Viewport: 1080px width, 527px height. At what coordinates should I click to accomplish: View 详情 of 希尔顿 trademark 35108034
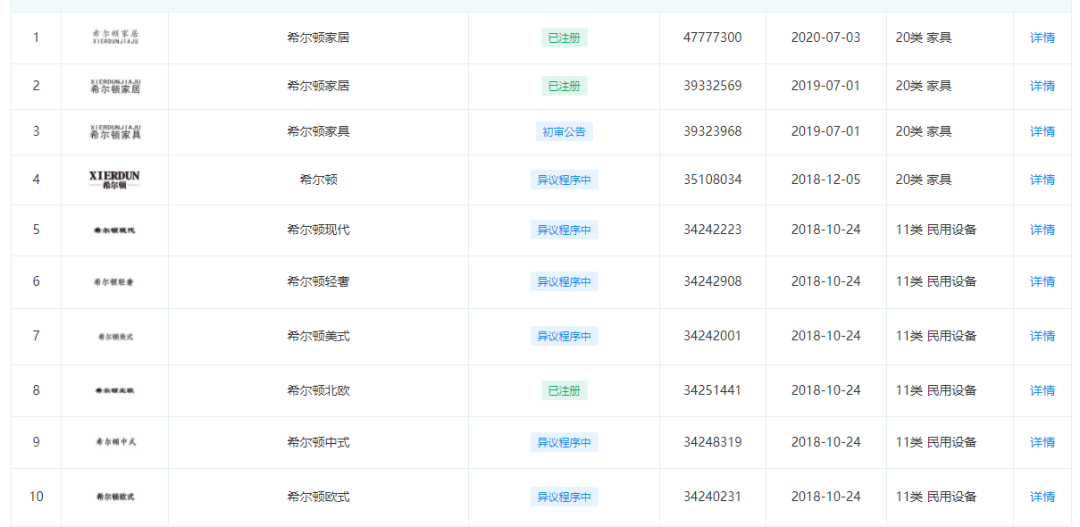(x=1042, y=180)
